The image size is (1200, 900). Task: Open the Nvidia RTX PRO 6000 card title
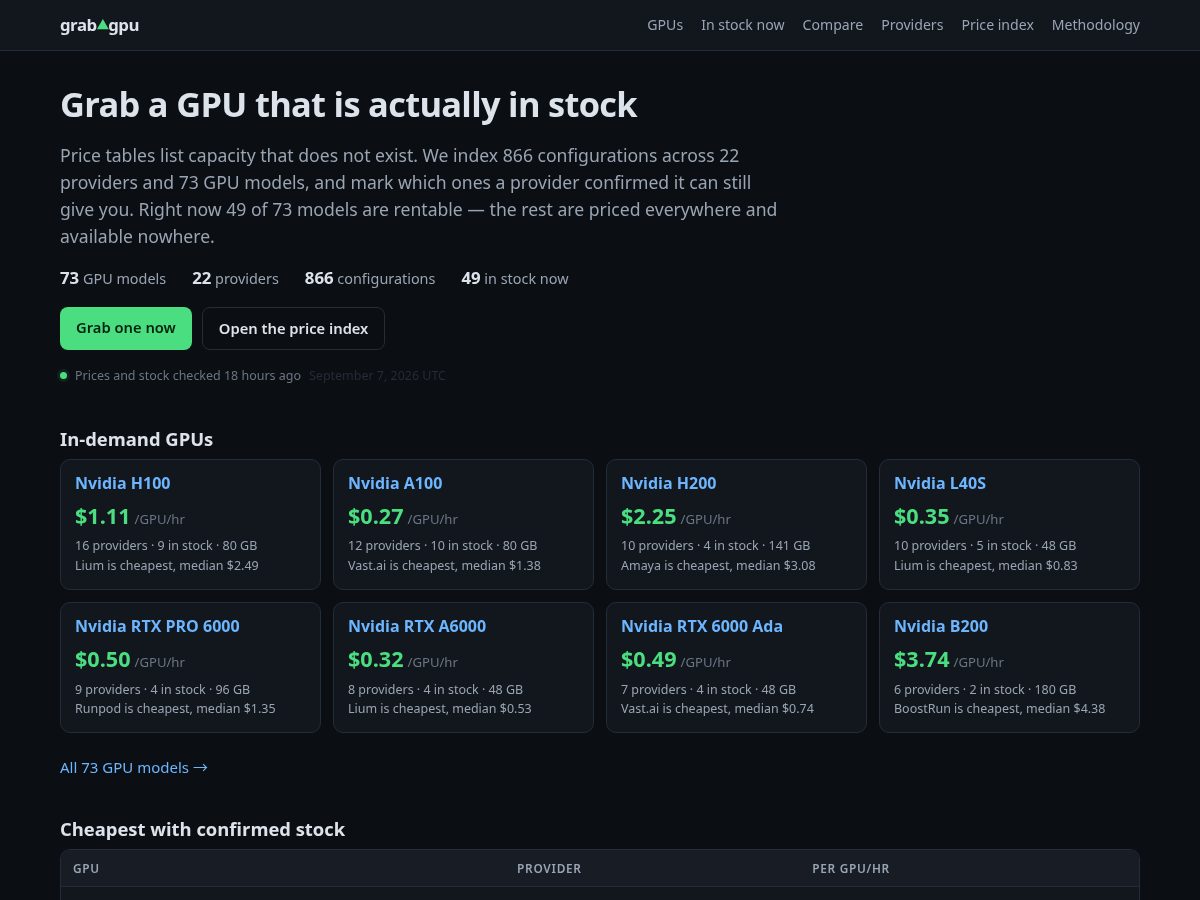pyautogui.click(x=157, y=626)
